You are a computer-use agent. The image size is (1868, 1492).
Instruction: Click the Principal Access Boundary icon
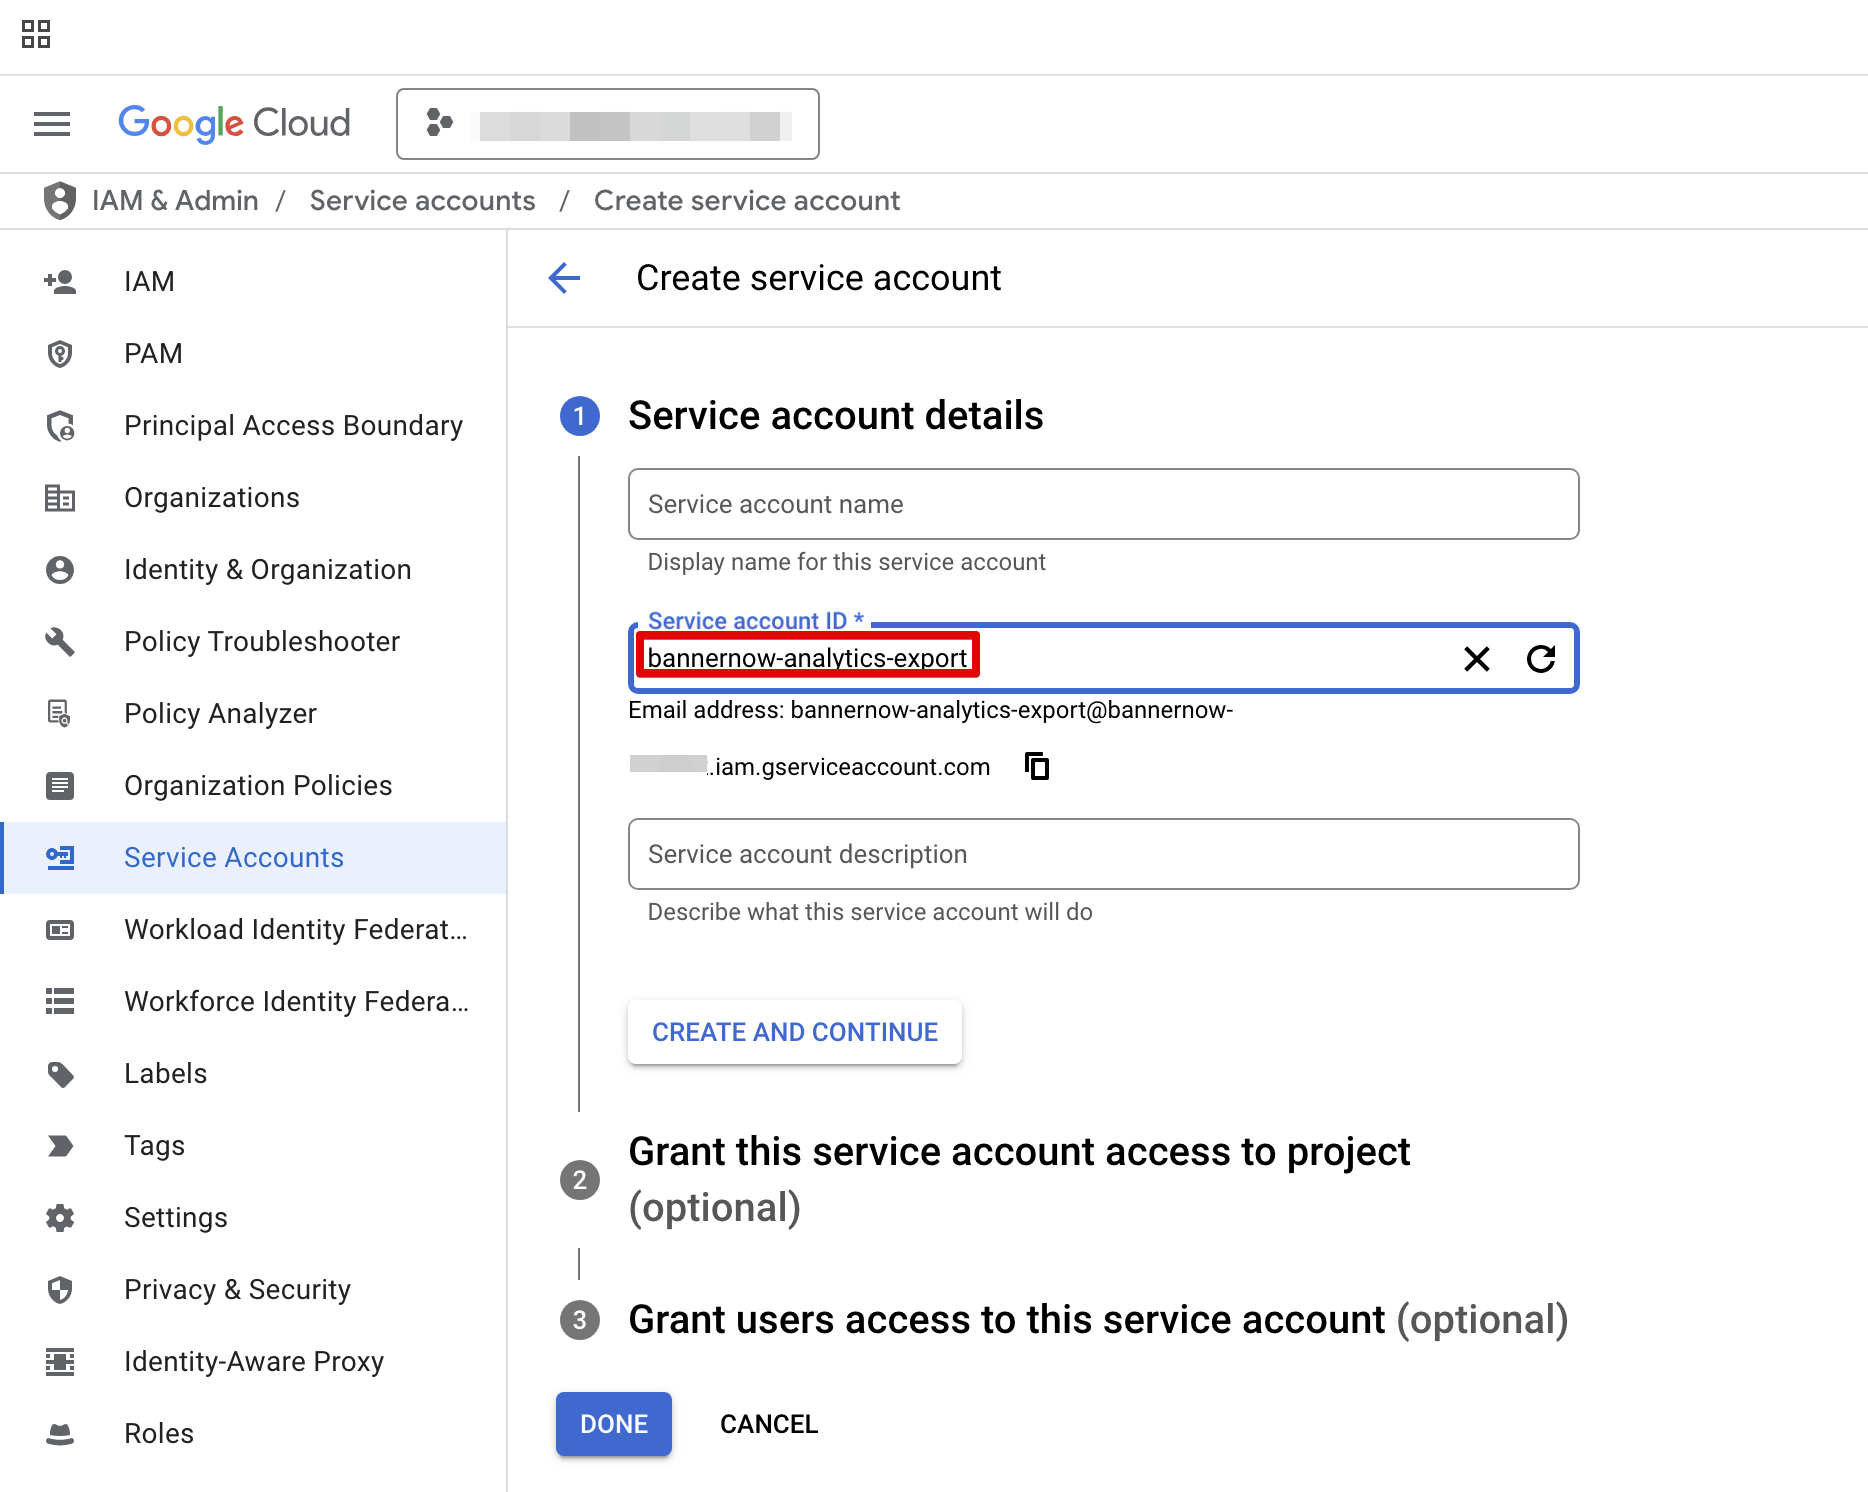(x=60, y=426)
